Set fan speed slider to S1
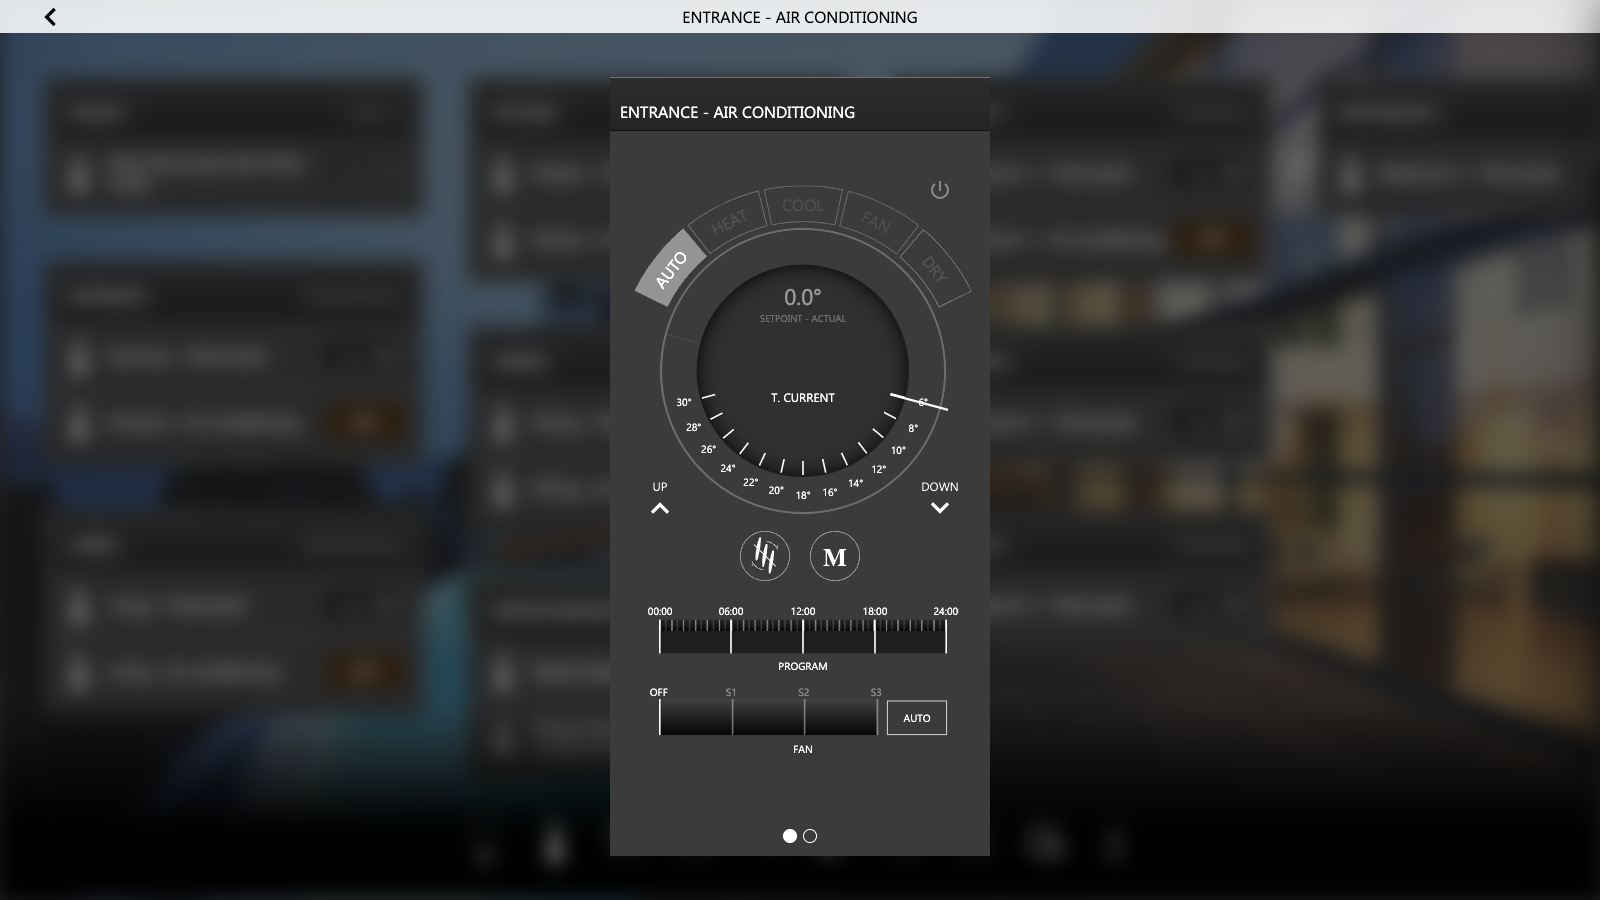This screenshot has width=1600, height=900. (x=732, y=717)
